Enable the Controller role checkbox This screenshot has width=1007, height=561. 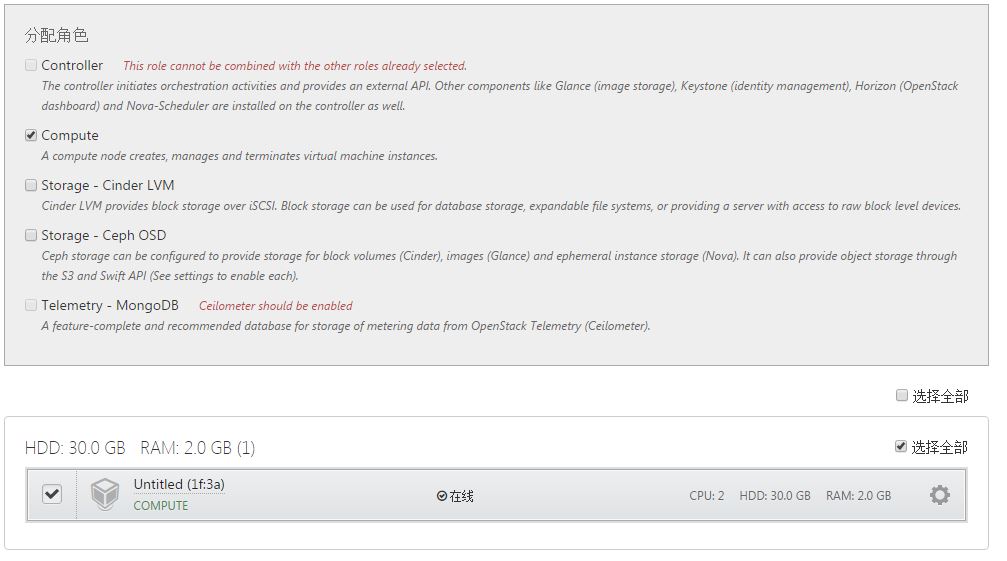[31, 65]
